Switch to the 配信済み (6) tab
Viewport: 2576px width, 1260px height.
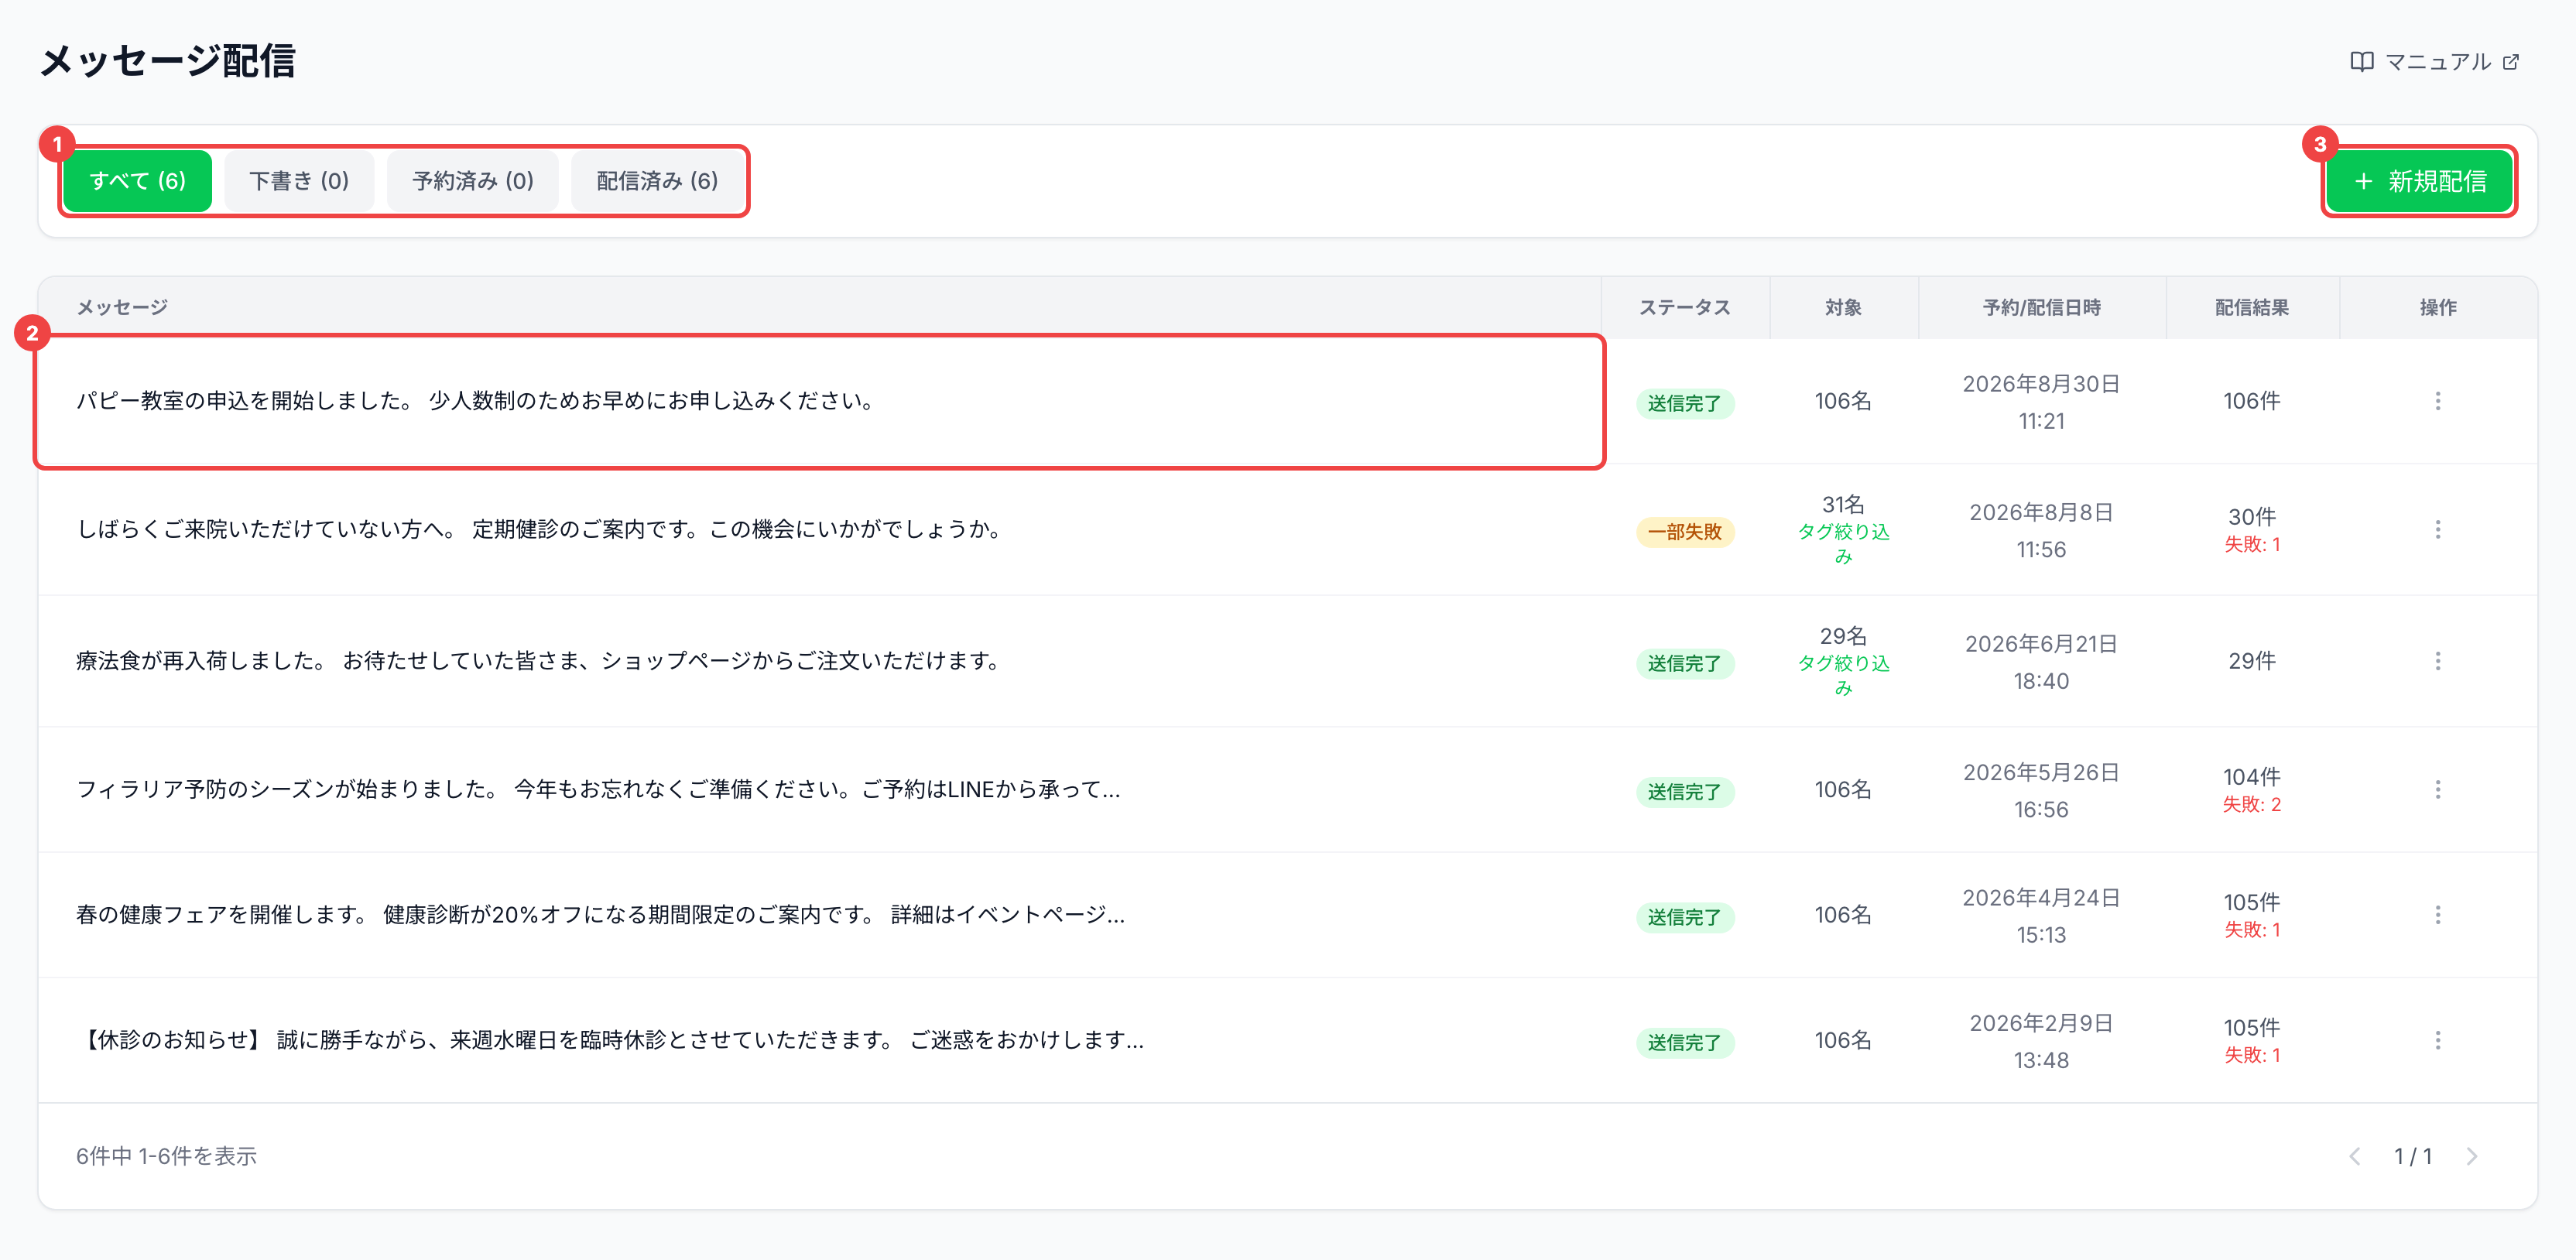(657, 181)
